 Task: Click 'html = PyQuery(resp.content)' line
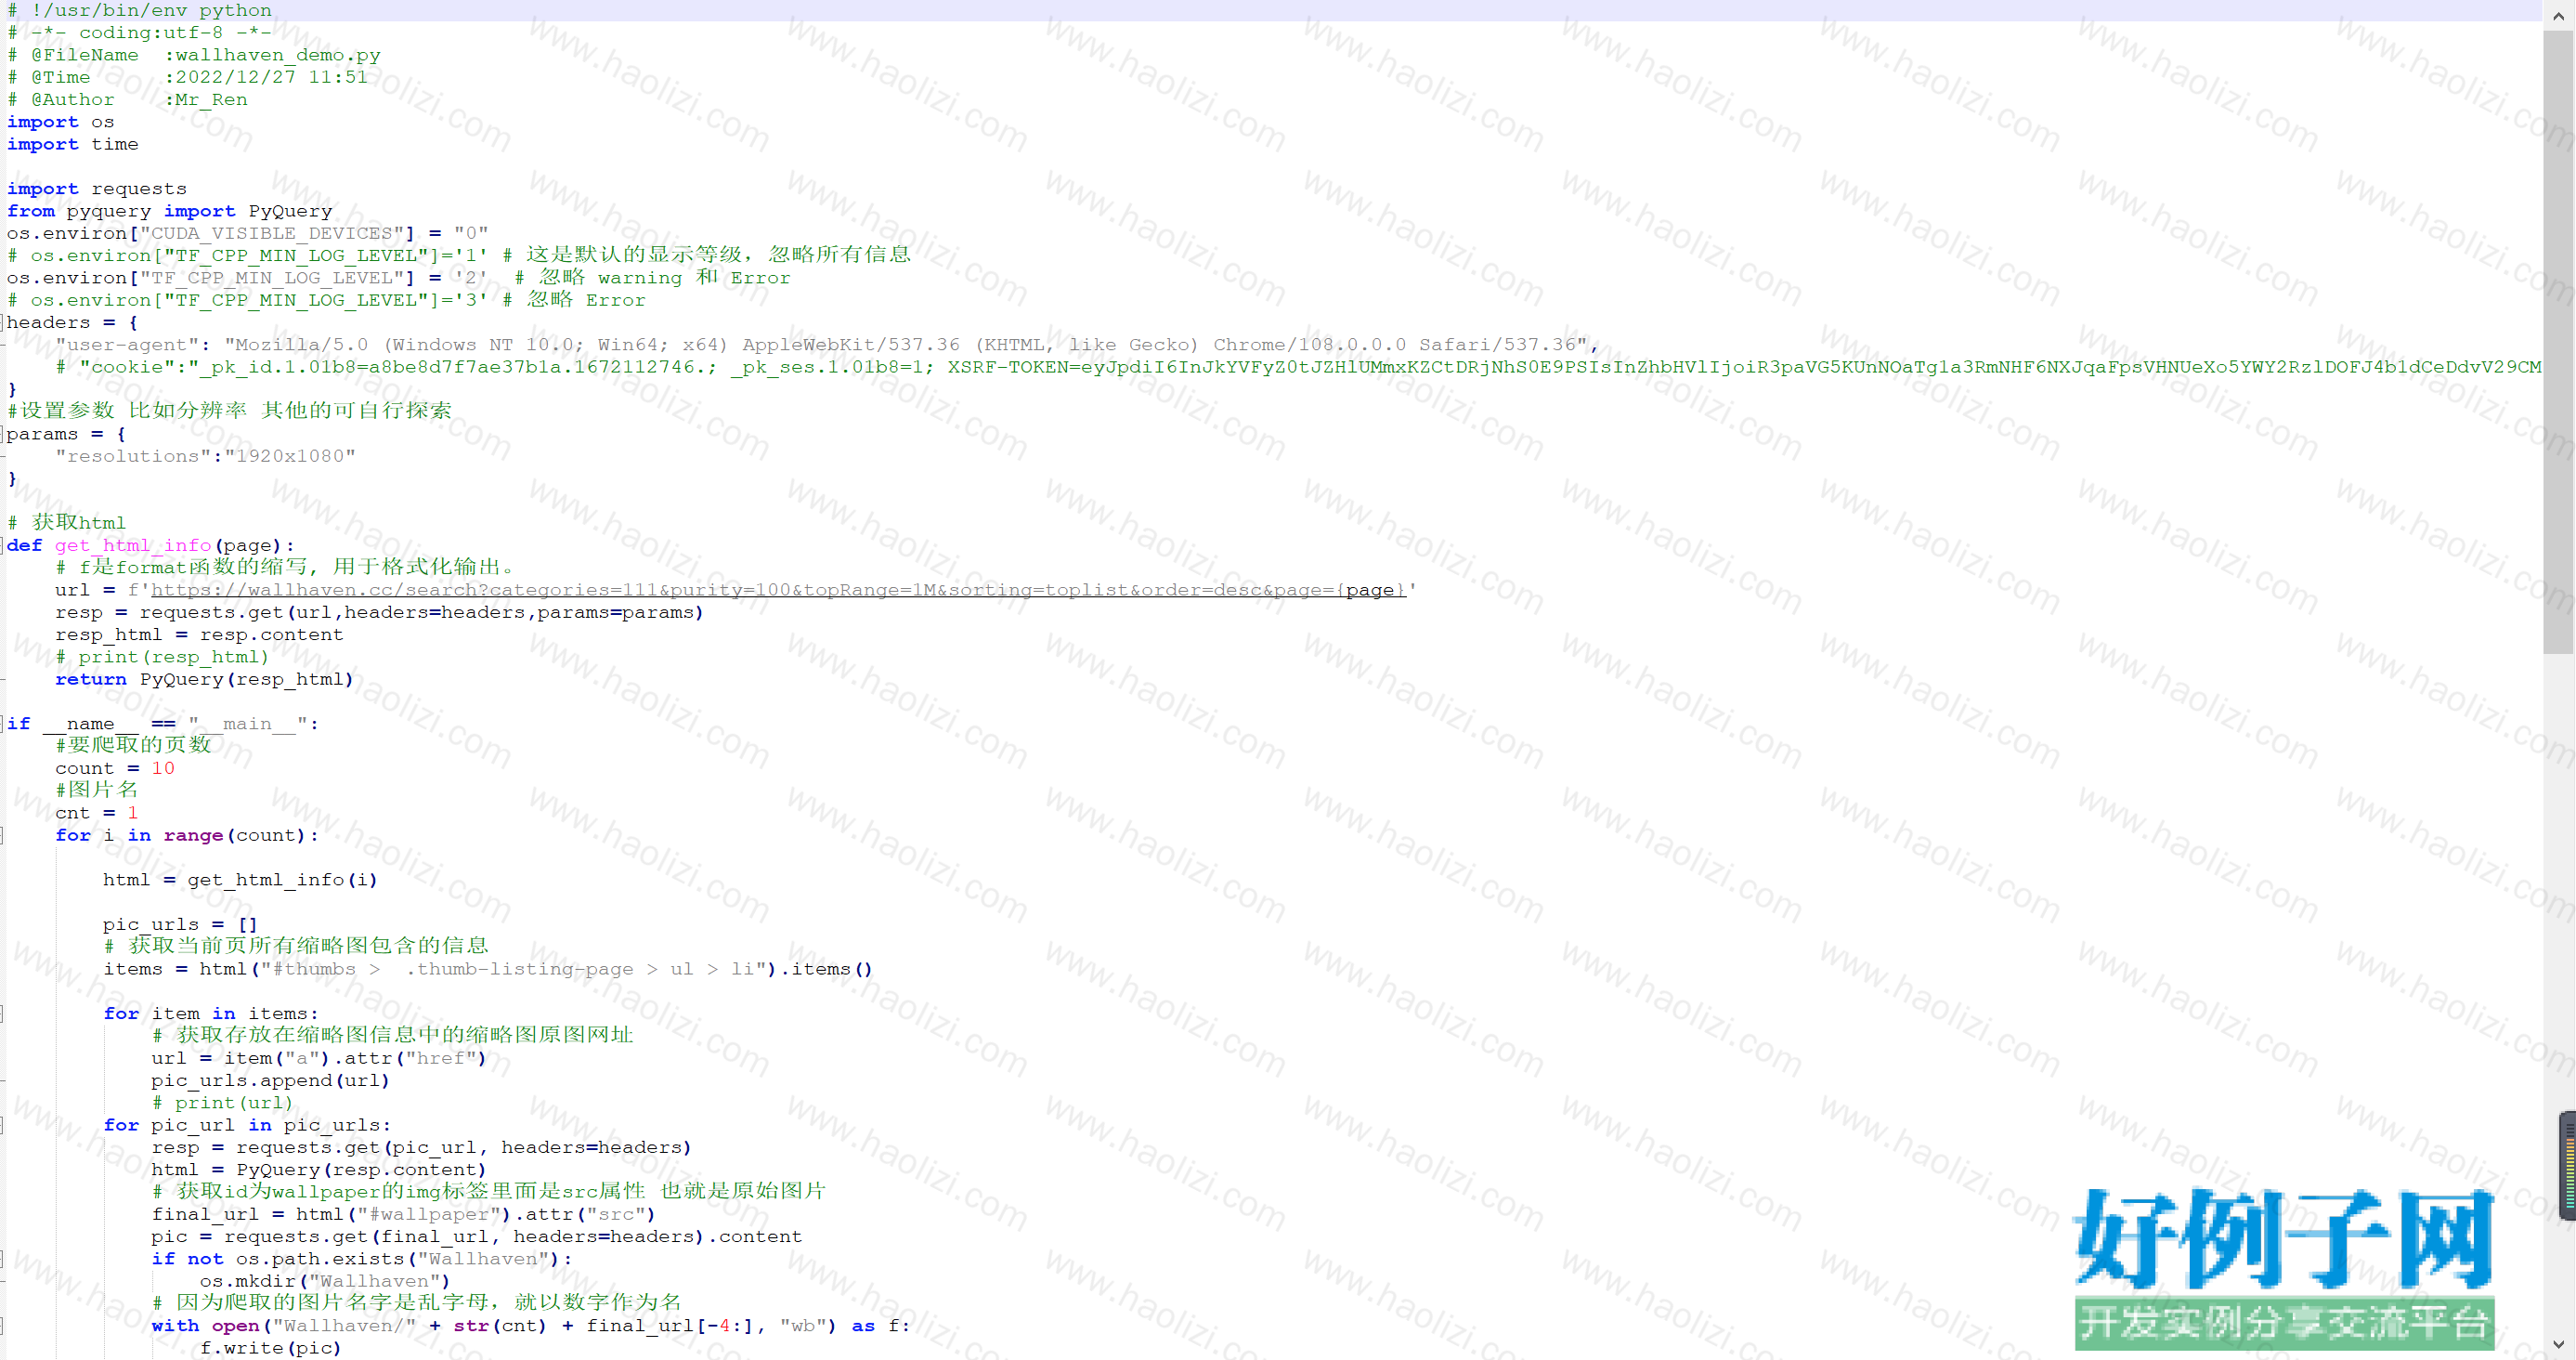320,1170
